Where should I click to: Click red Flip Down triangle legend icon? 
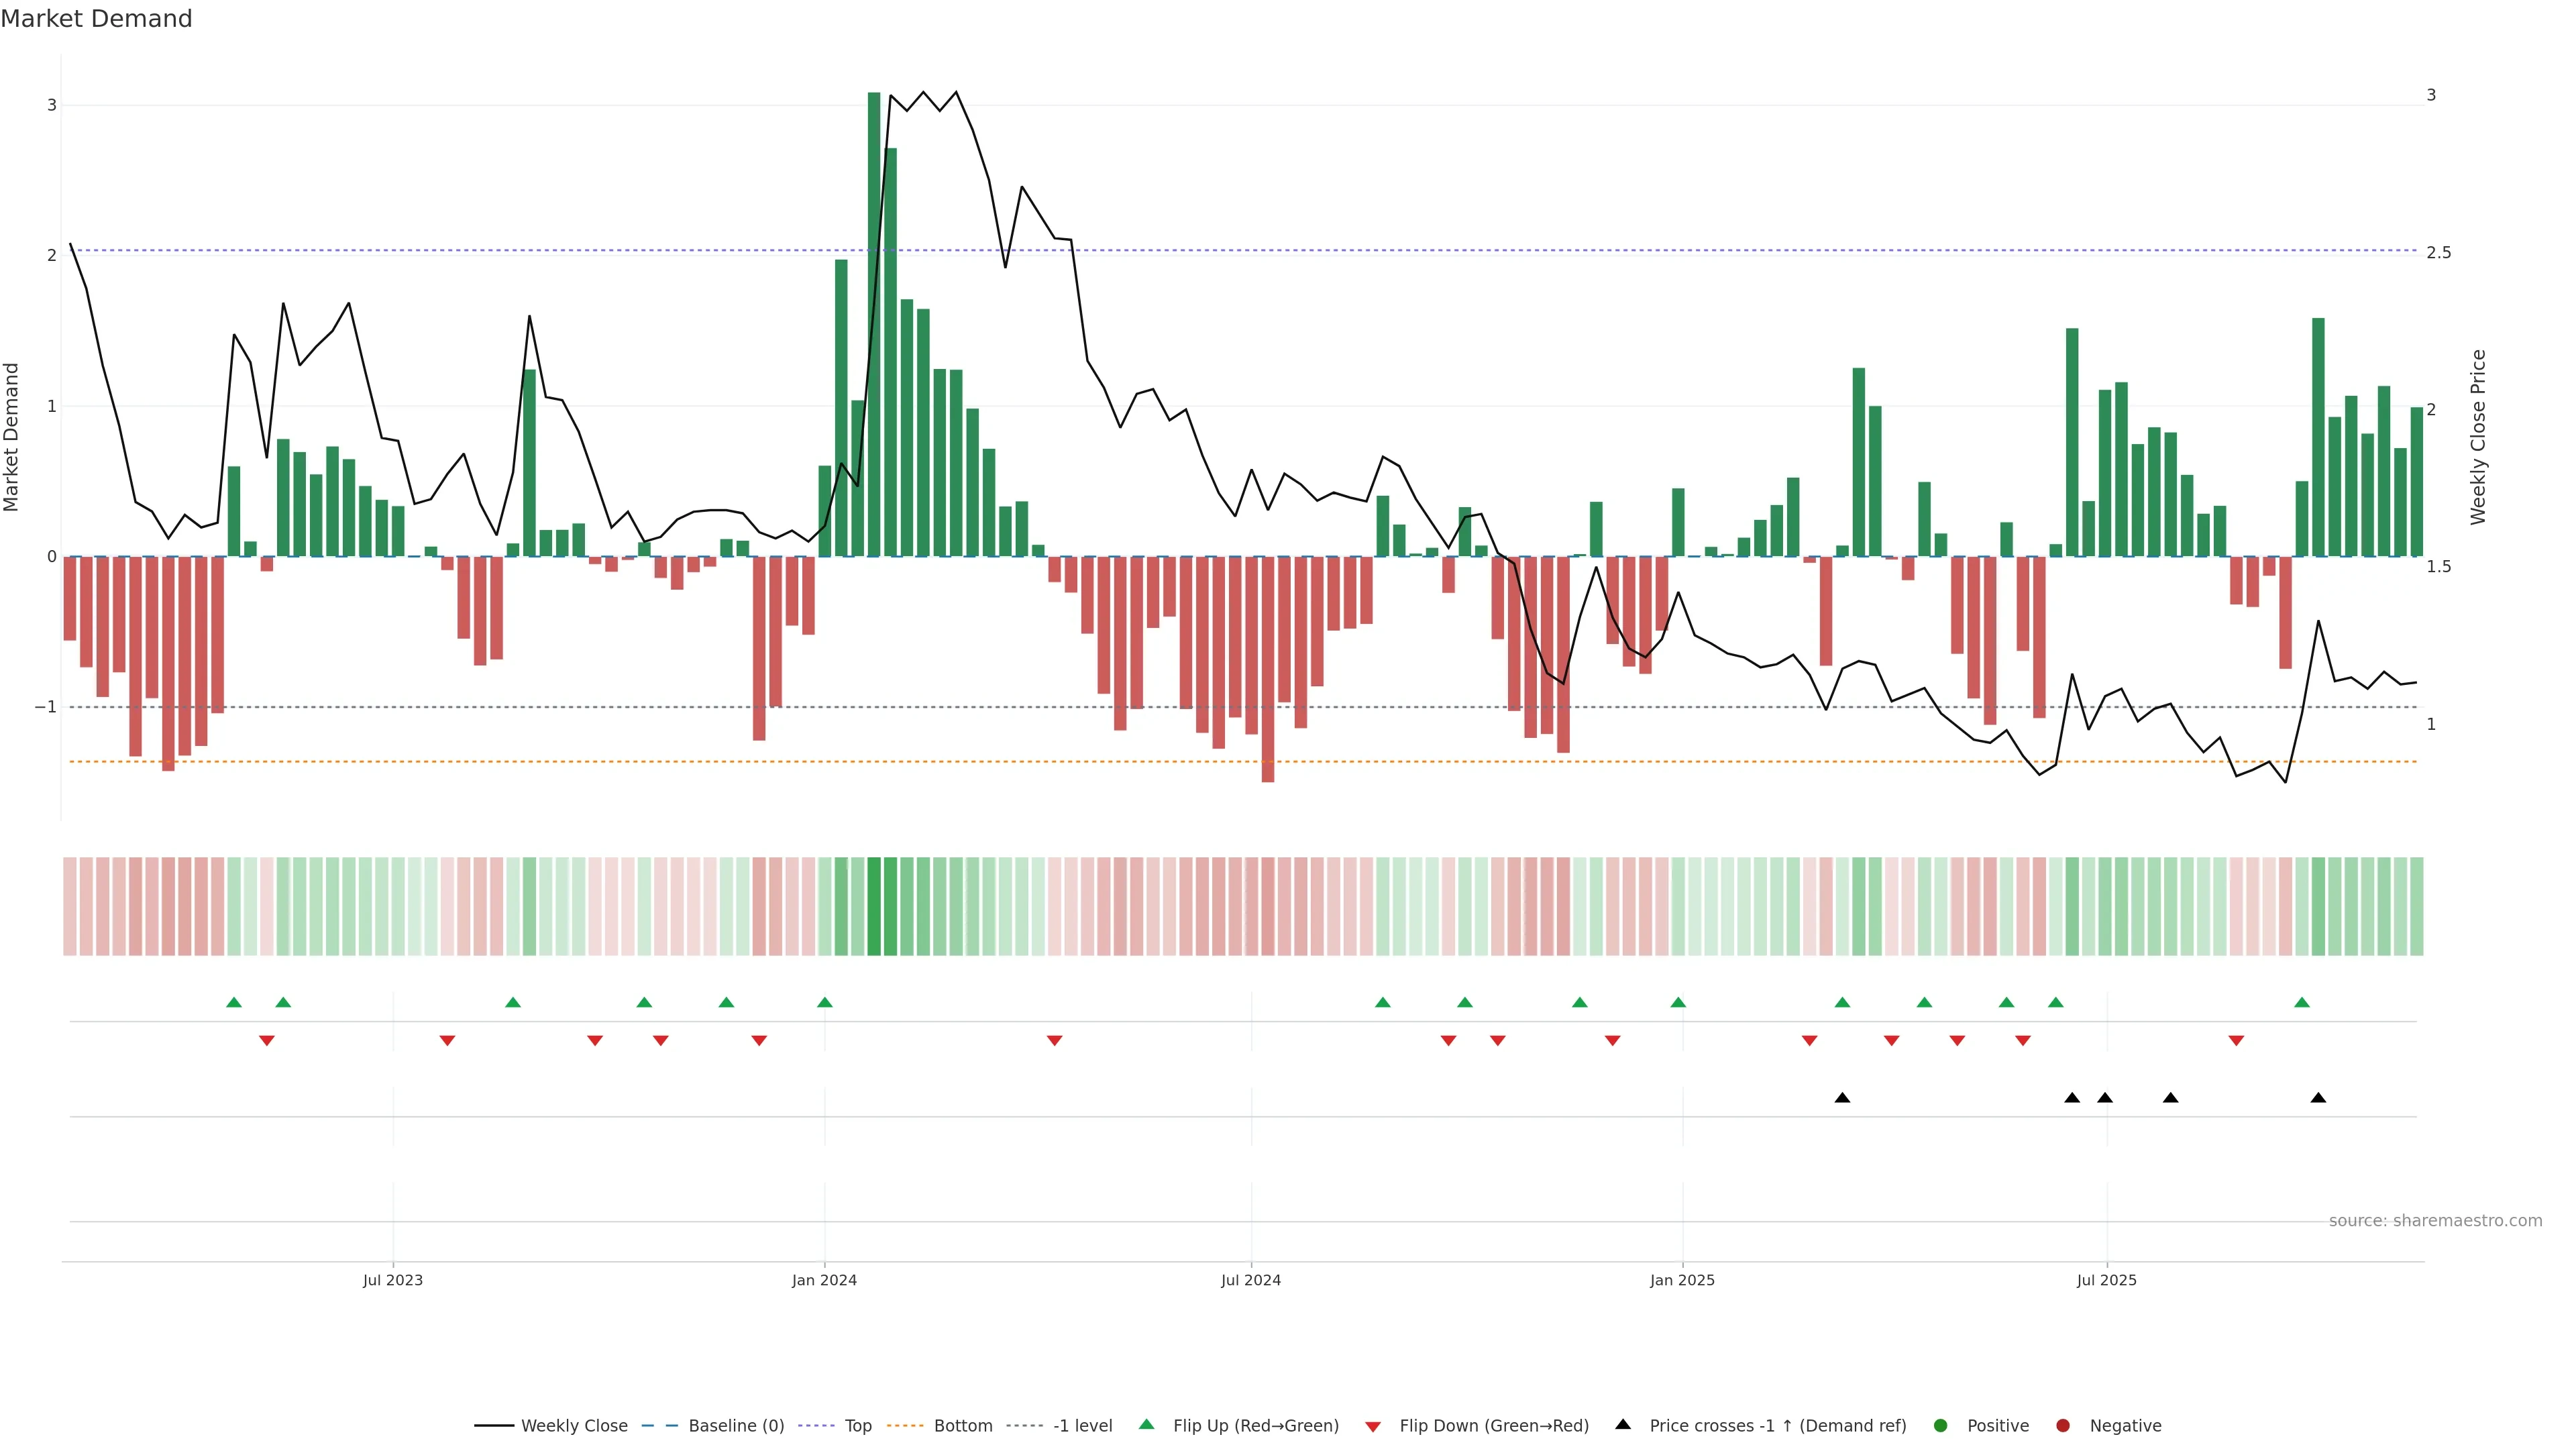click(x=1373, y=1426)
